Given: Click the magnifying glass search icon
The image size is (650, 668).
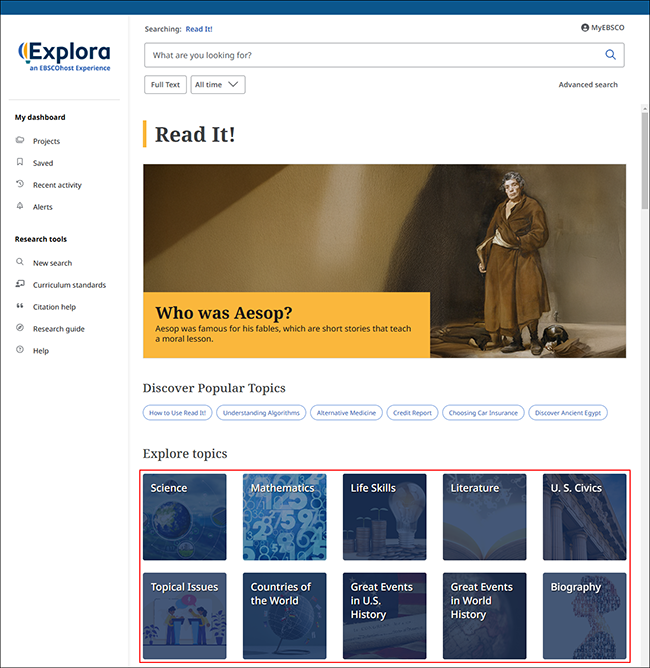Looking at the screenshot, I should pyautogui.click(x=610, y=55).
